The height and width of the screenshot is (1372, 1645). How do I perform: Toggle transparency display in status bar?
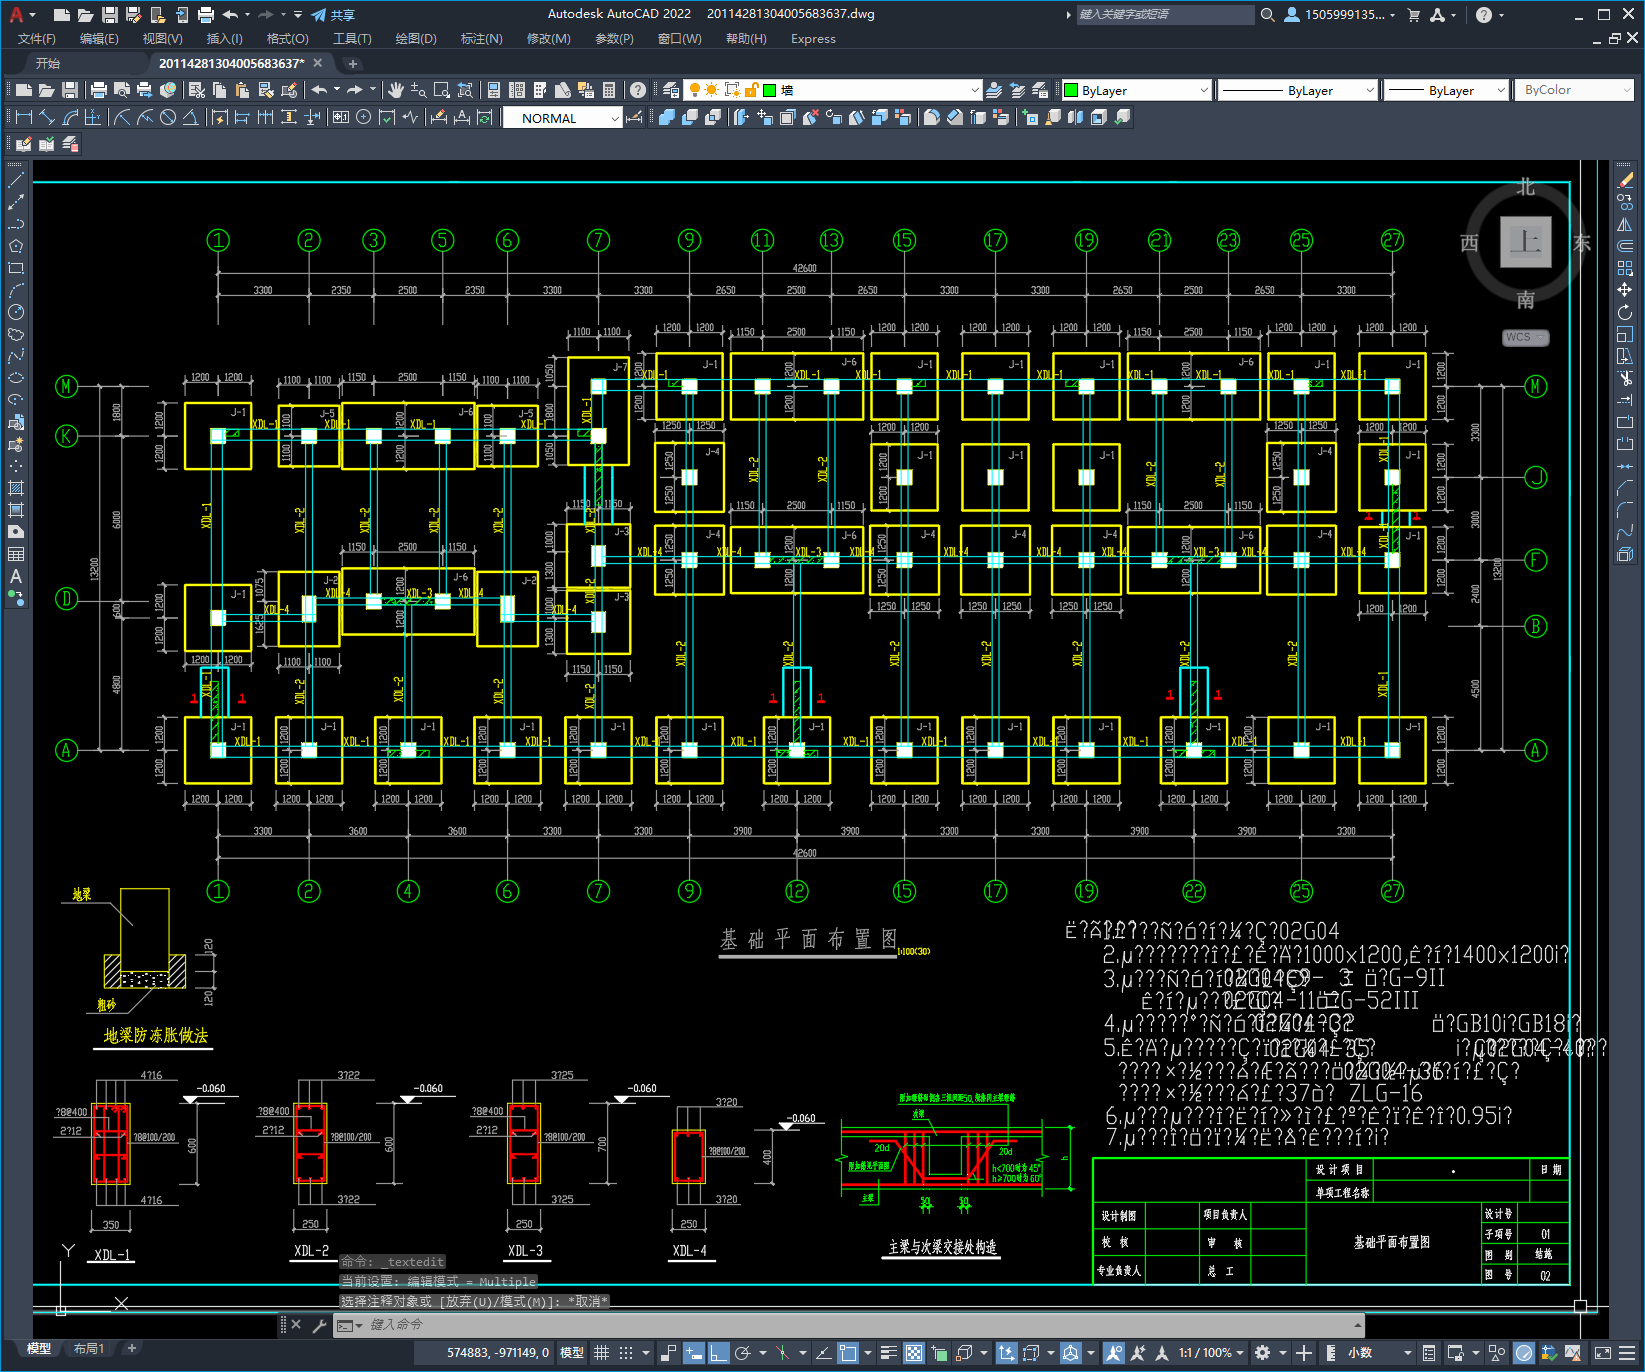coord(914,1353)
